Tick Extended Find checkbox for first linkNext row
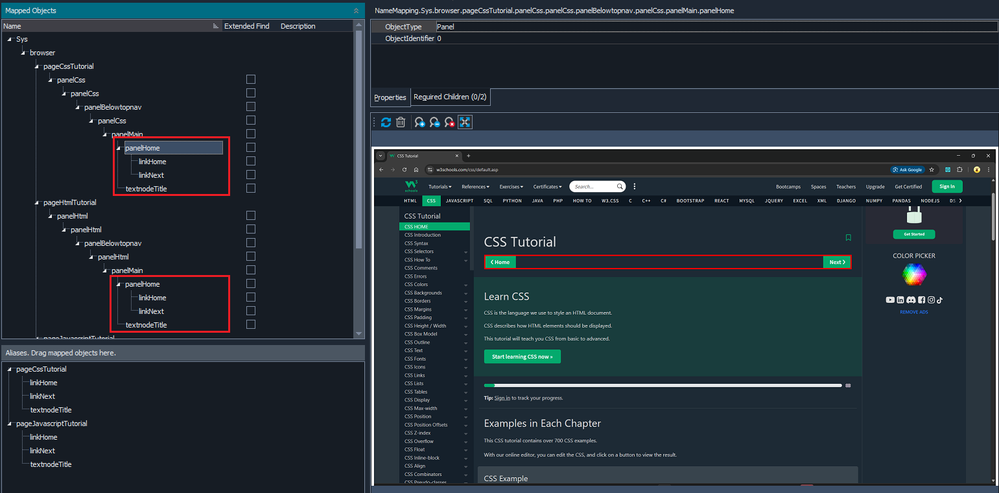The image size is (999, 493). (251, 175)
